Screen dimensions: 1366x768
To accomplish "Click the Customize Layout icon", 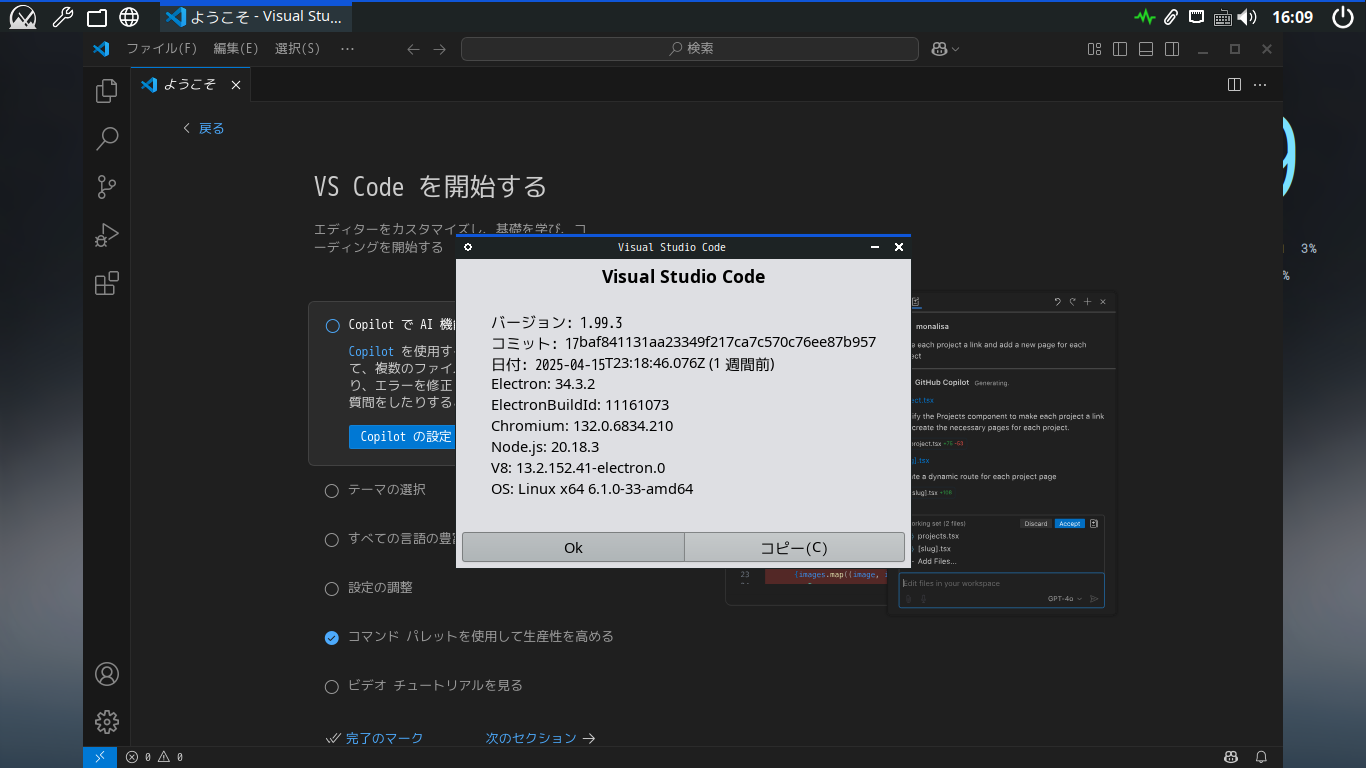I will 1094,49.
